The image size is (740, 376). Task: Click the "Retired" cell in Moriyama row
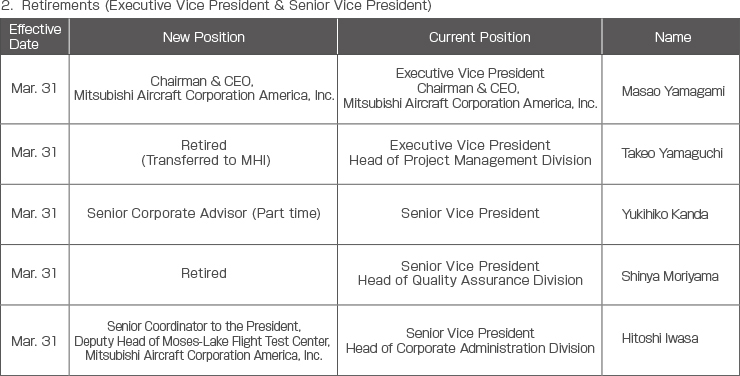pyautogui.click(x=203, y=274)
